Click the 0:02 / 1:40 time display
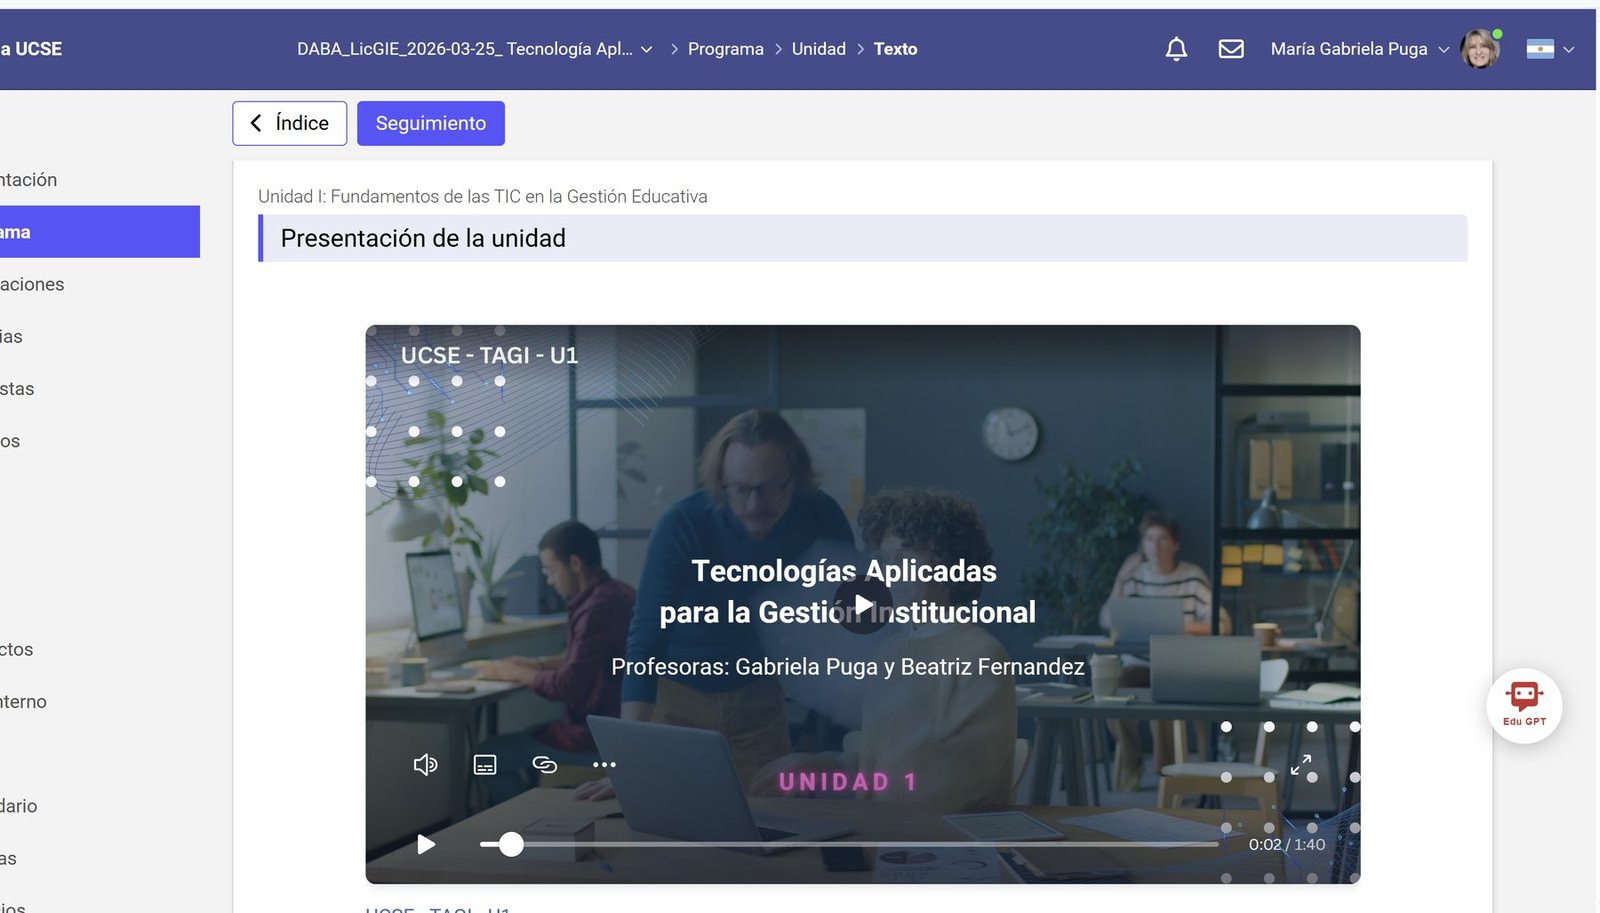Viewport: 1600px width, 913px height. click(1287, 844)
